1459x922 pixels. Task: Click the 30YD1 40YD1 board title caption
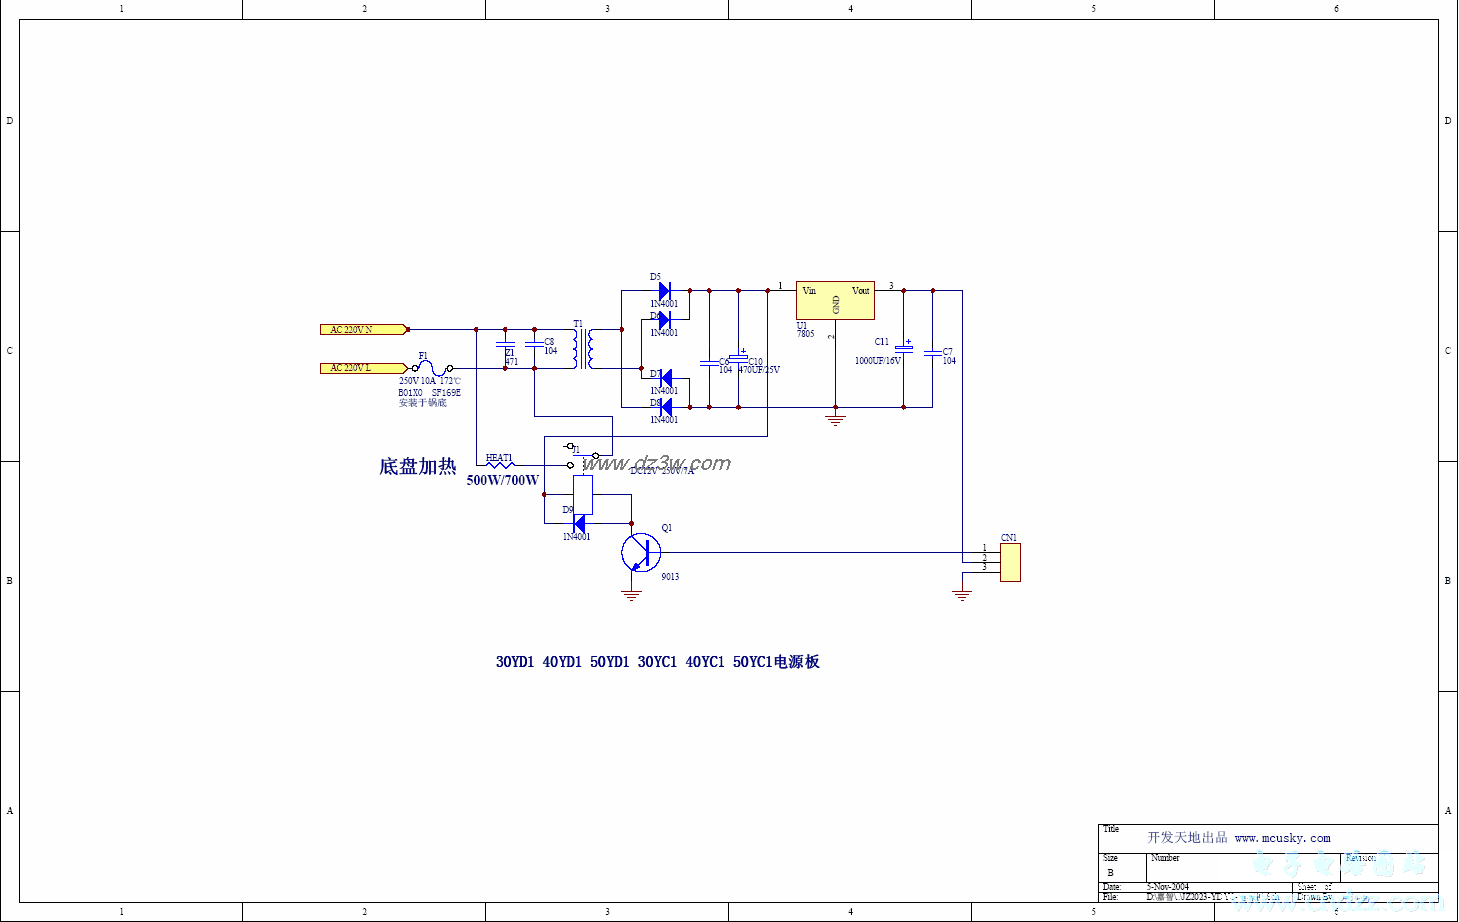coord(657,662)
